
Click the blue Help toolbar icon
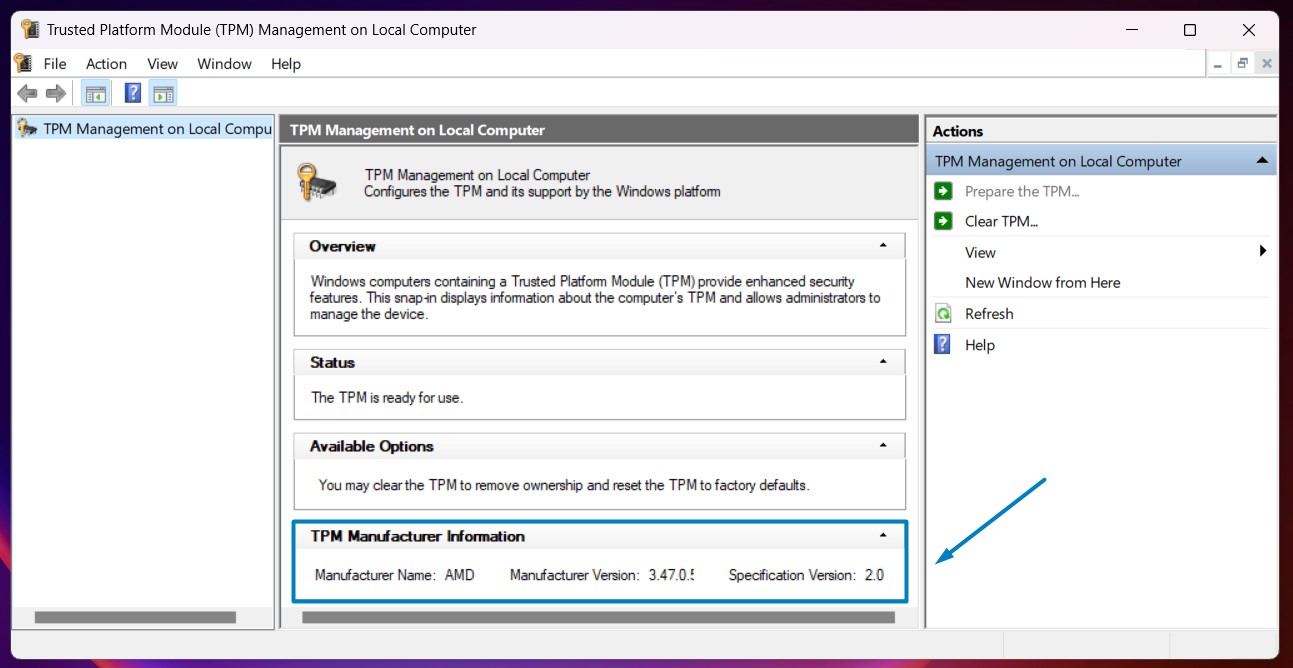point(132,94)
